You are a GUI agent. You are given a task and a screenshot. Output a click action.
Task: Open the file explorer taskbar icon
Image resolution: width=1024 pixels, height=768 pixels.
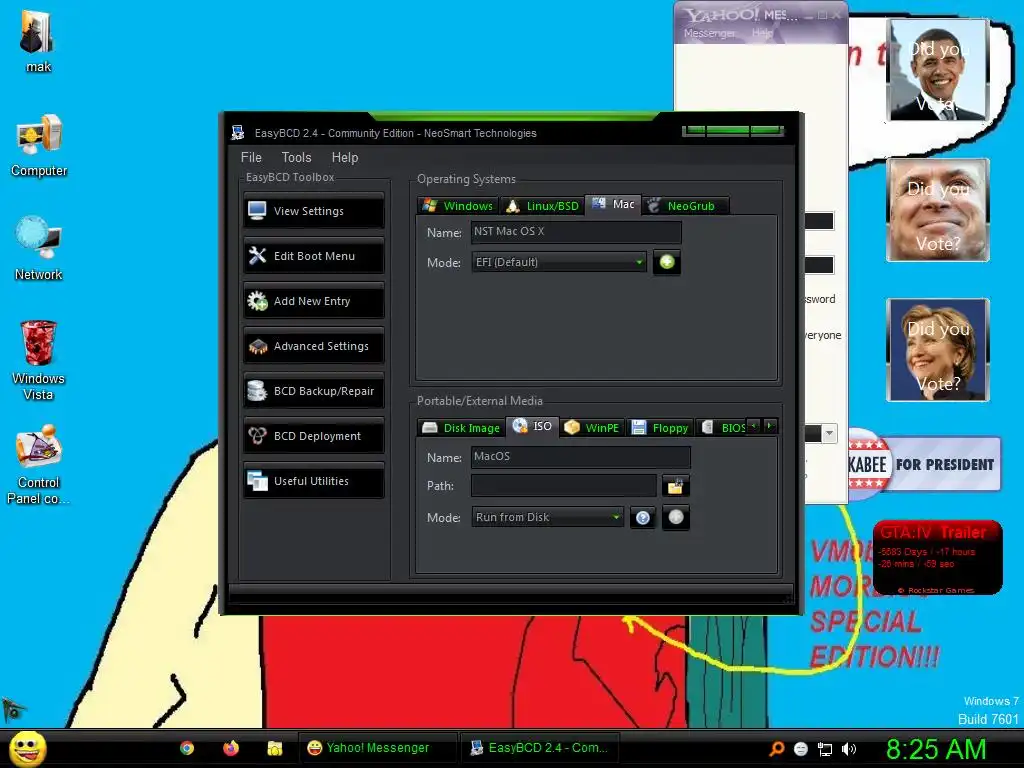[x=274, y=748]
